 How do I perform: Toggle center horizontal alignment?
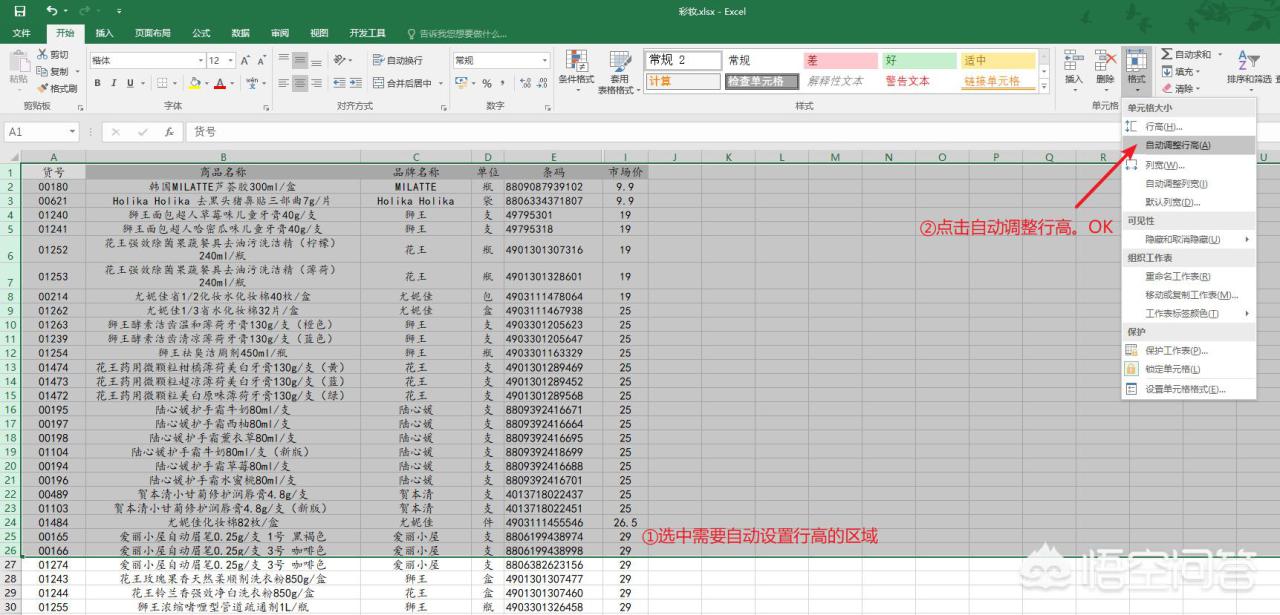click(x=300, y=83)
